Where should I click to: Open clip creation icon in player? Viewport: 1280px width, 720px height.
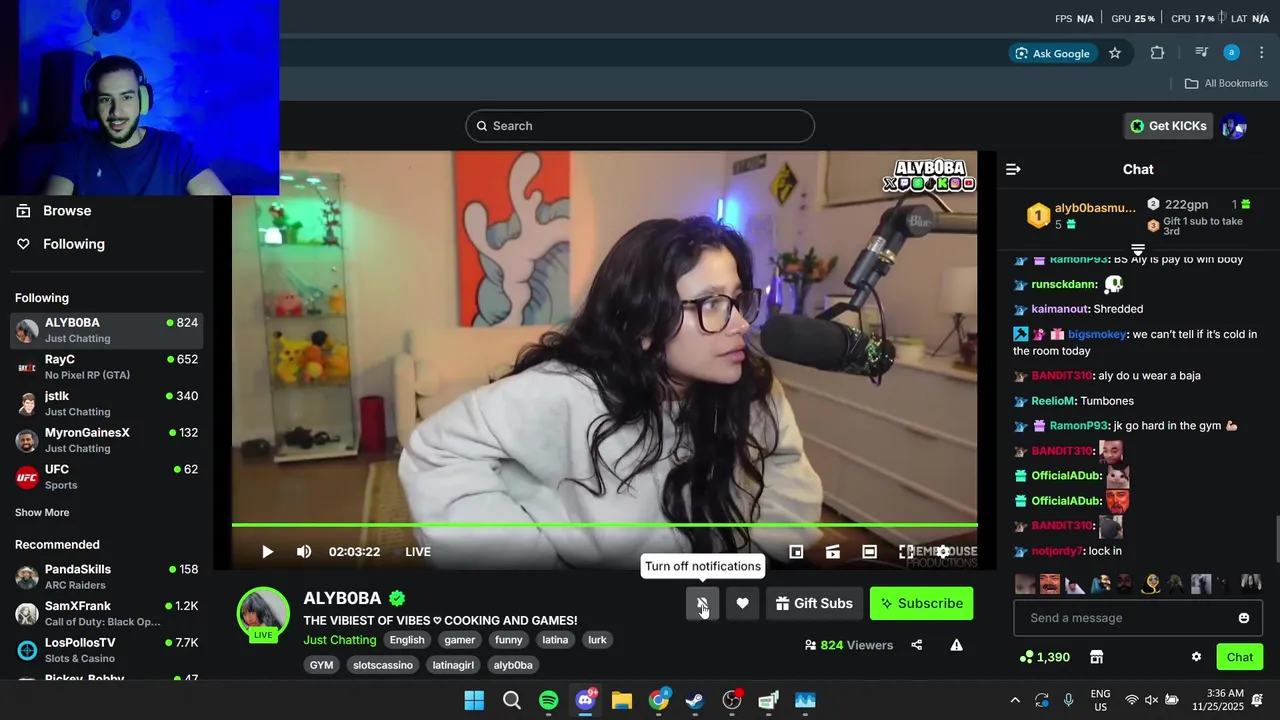coord(833,552)
